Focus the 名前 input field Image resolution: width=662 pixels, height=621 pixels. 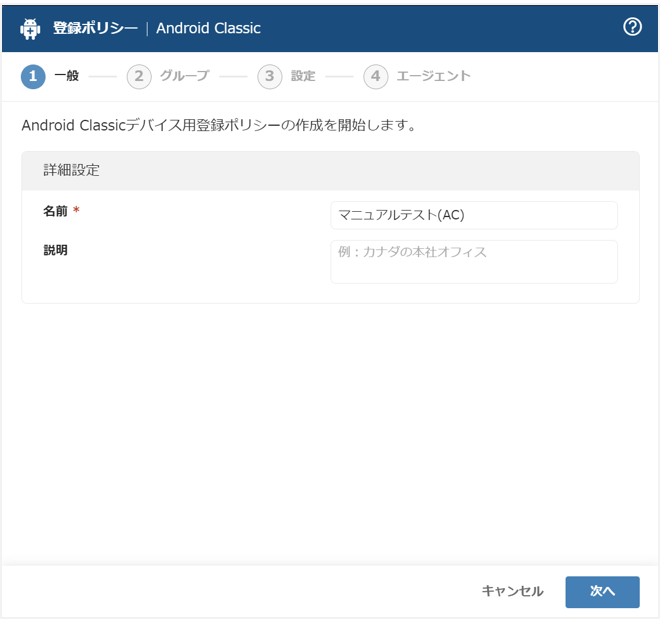click(474, 215)
